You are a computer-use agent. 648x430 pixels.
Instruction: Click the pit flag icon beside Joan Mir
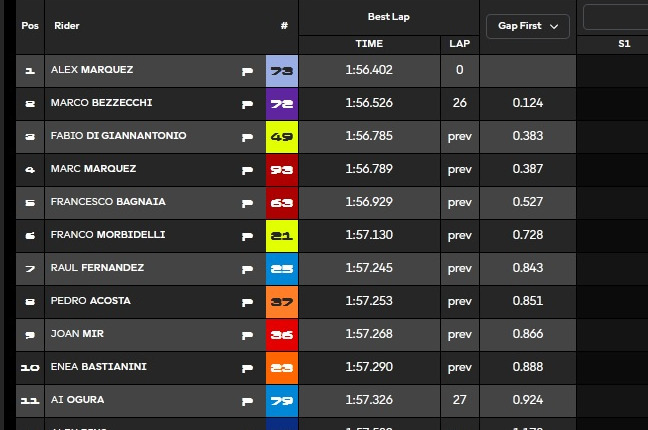(x=247, y=335)
